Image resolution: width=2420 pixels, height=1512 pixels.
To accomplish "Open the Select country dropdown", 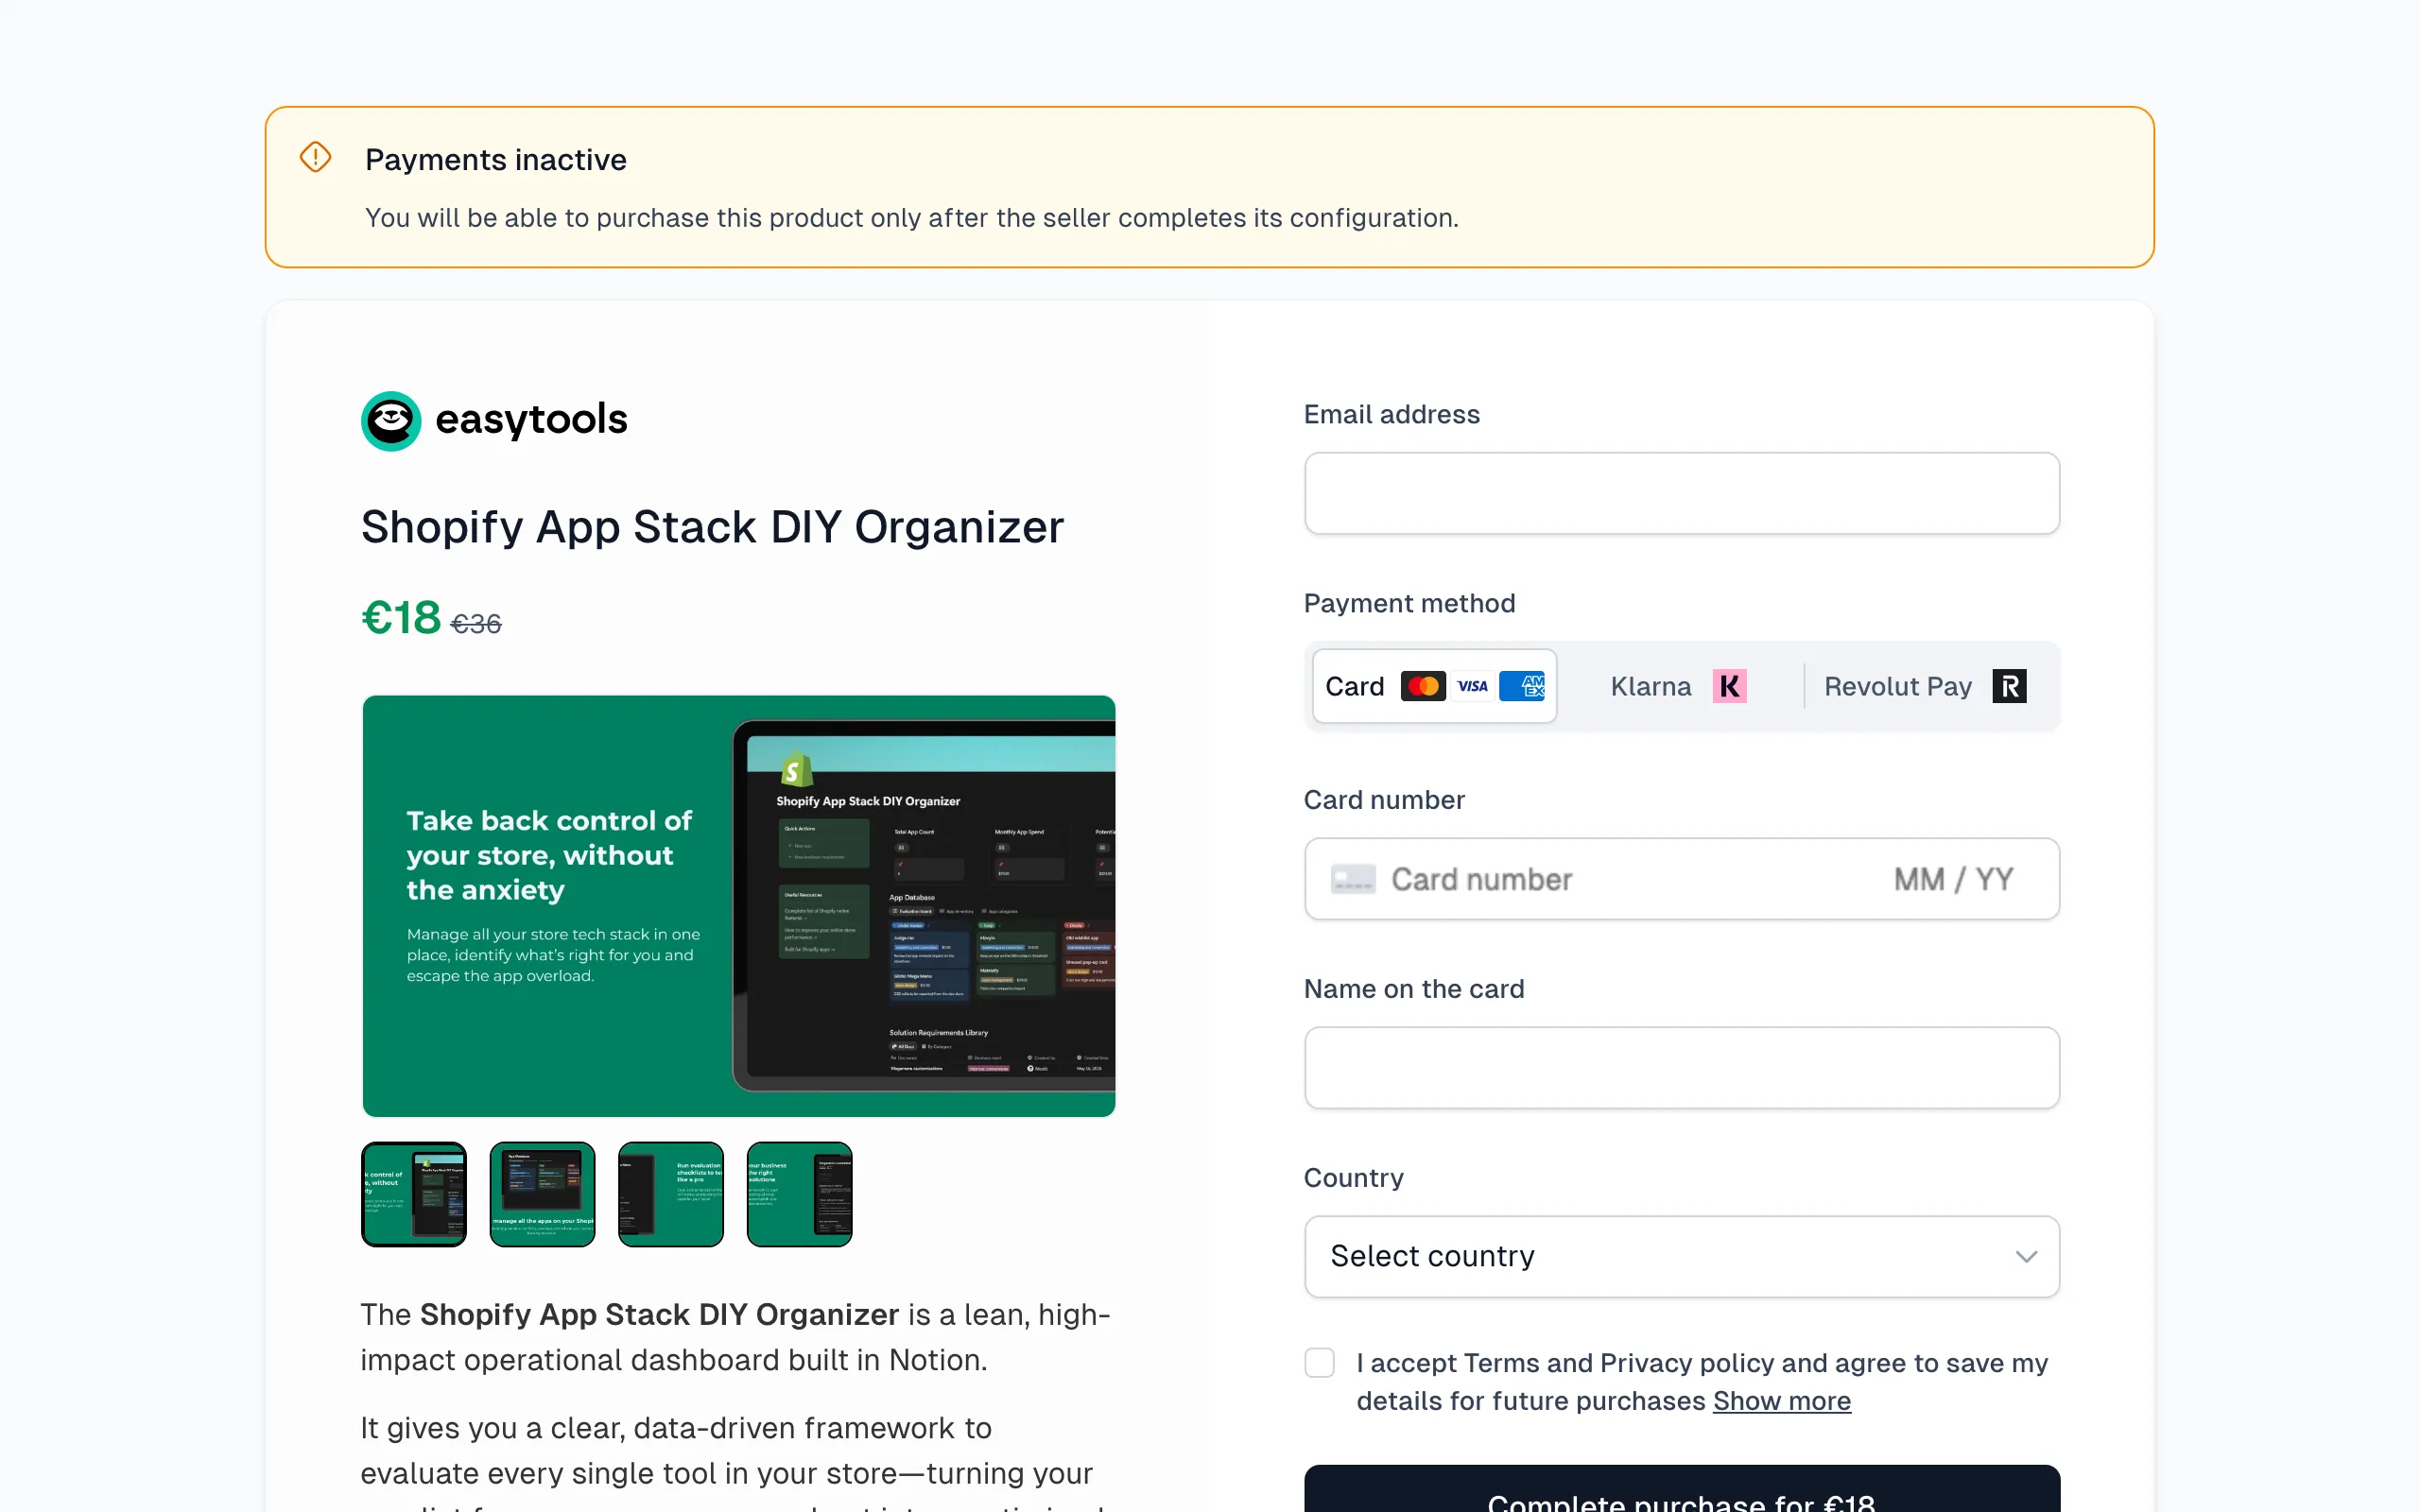I will [x=1681, y=1257].
